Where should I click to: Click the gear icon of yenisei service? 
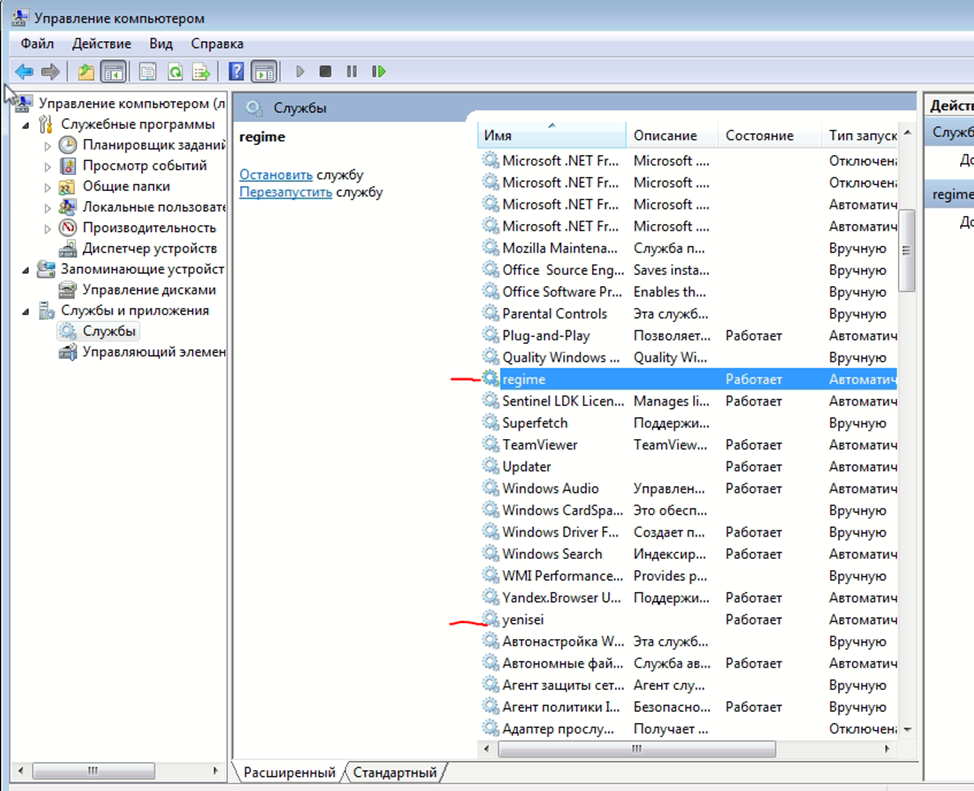click(491, 619)
